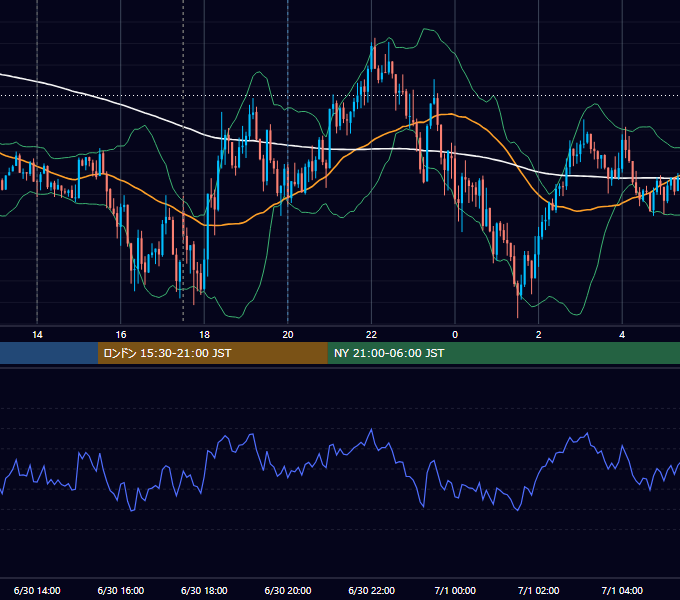Viewport: 680px width, 600px height.
Task: Click the hour label 4 on upper axis
Action: coord(622,335)
